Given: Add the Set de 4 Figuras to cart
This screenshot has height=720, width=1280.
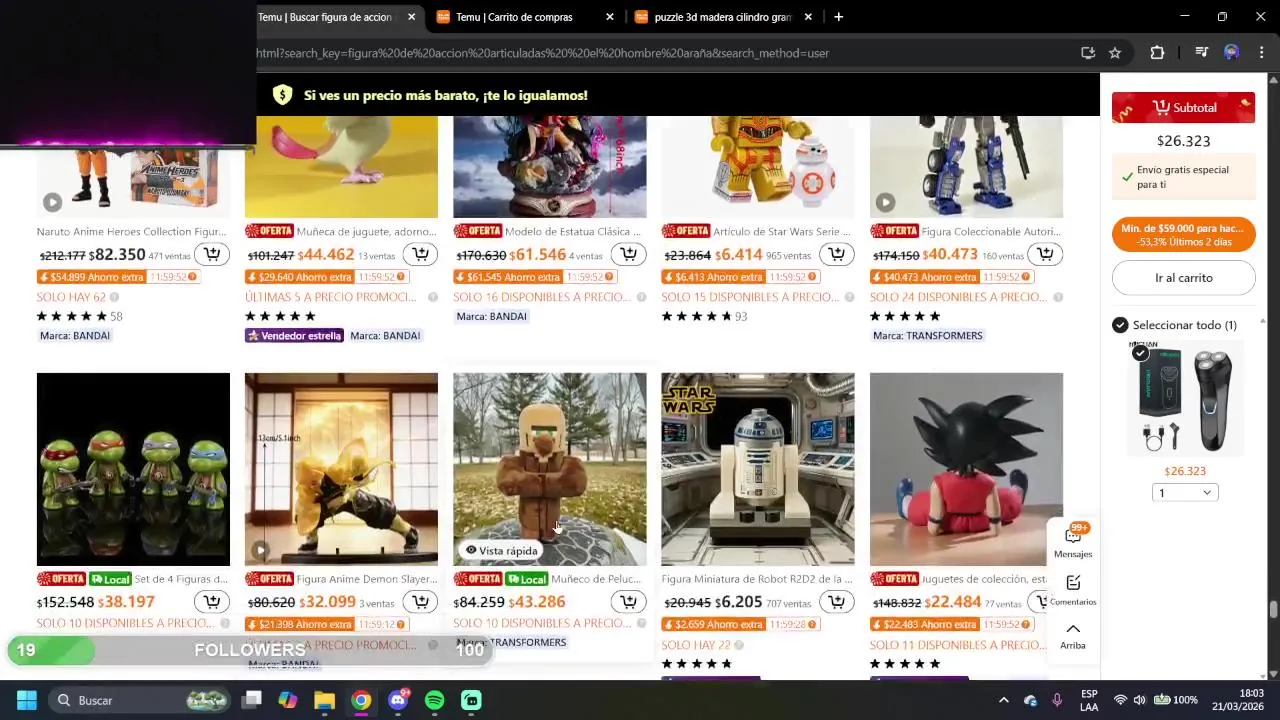Looking at the screenshot, I should tap(212, 601).
